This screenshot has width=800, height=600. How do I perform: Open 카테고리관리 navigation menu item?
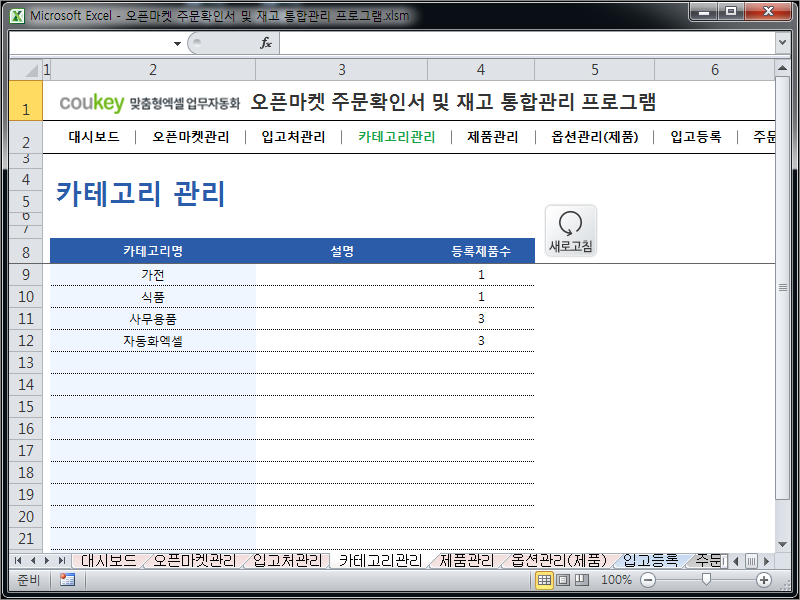click(396, 137)
